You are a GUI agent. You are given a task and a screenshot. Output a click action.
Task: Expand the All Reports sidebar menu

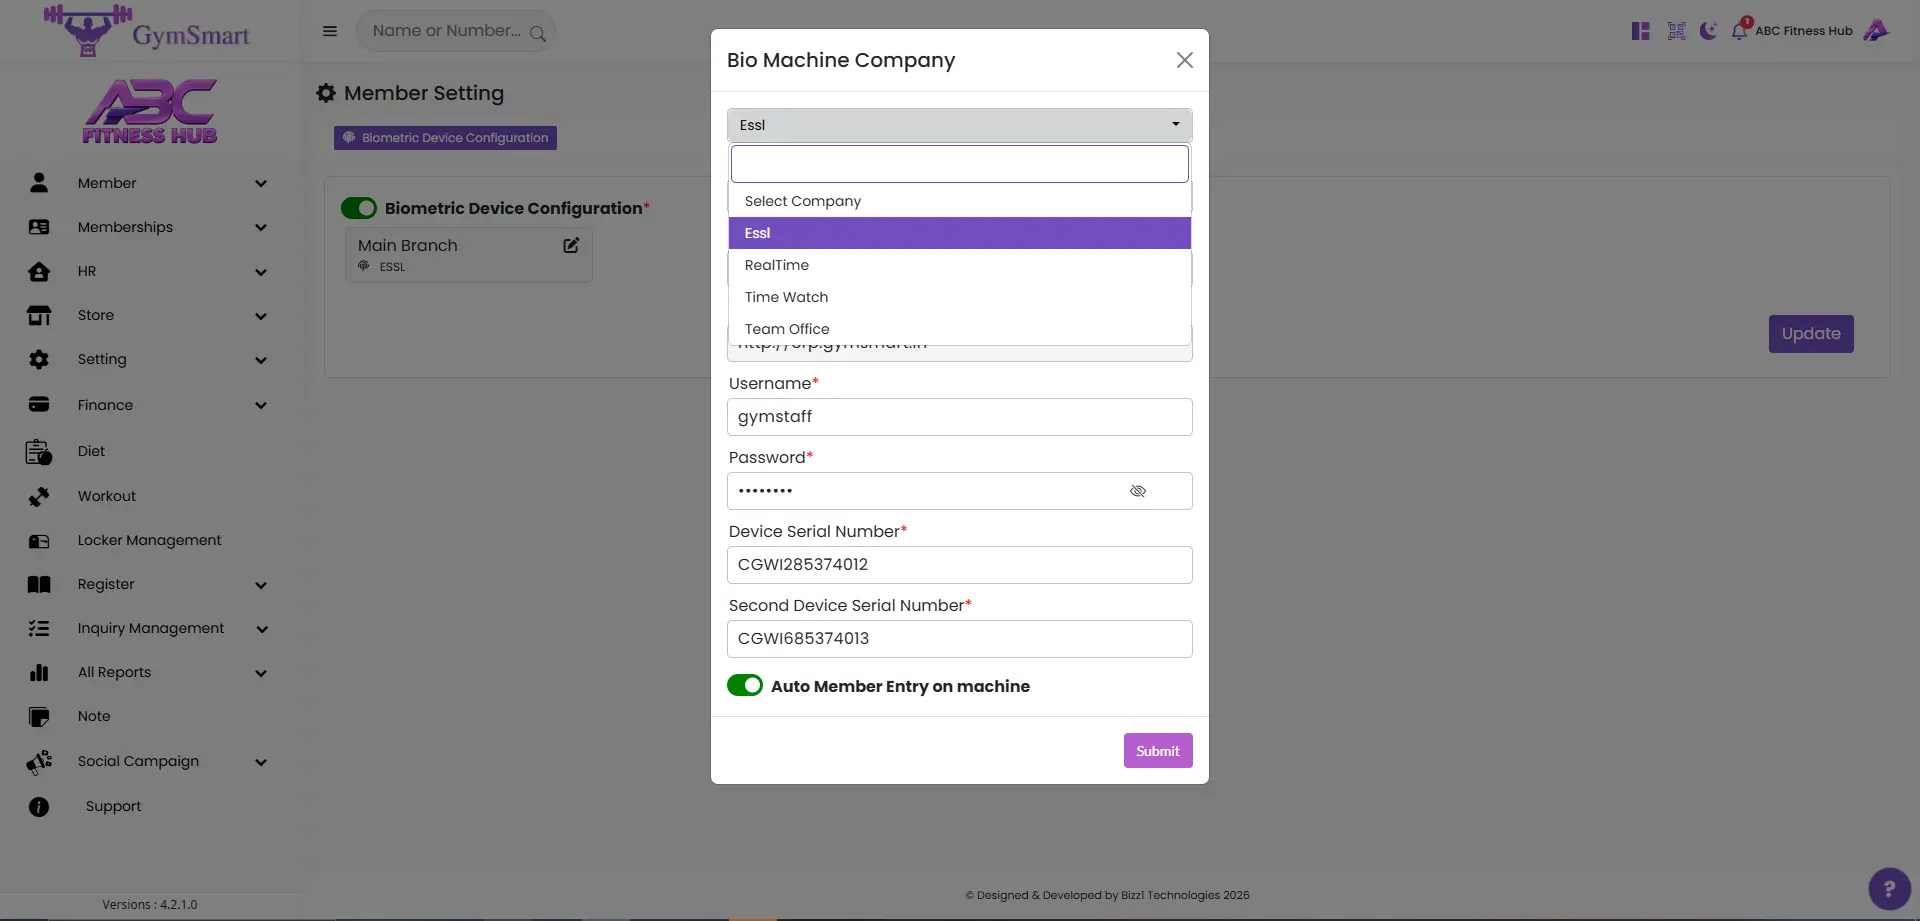(x=261, y=673)
